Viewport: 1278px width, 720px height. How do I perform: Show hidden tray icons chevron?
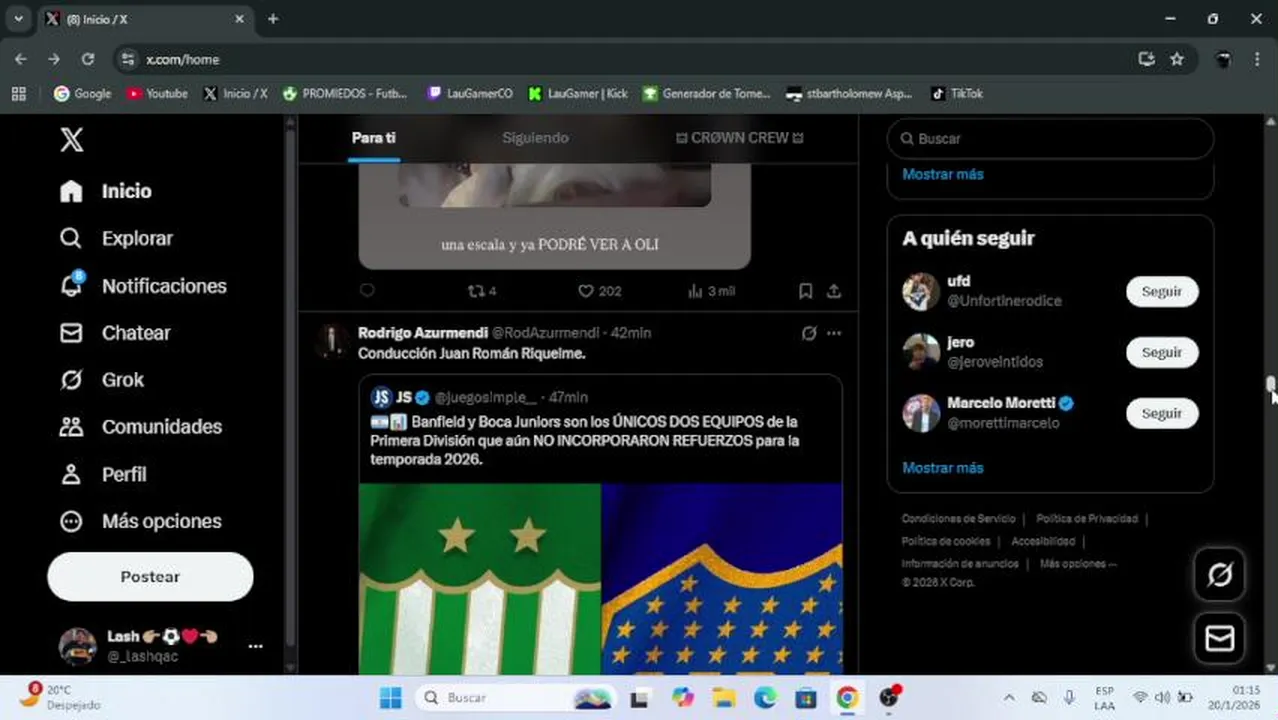click(1009, 698)
